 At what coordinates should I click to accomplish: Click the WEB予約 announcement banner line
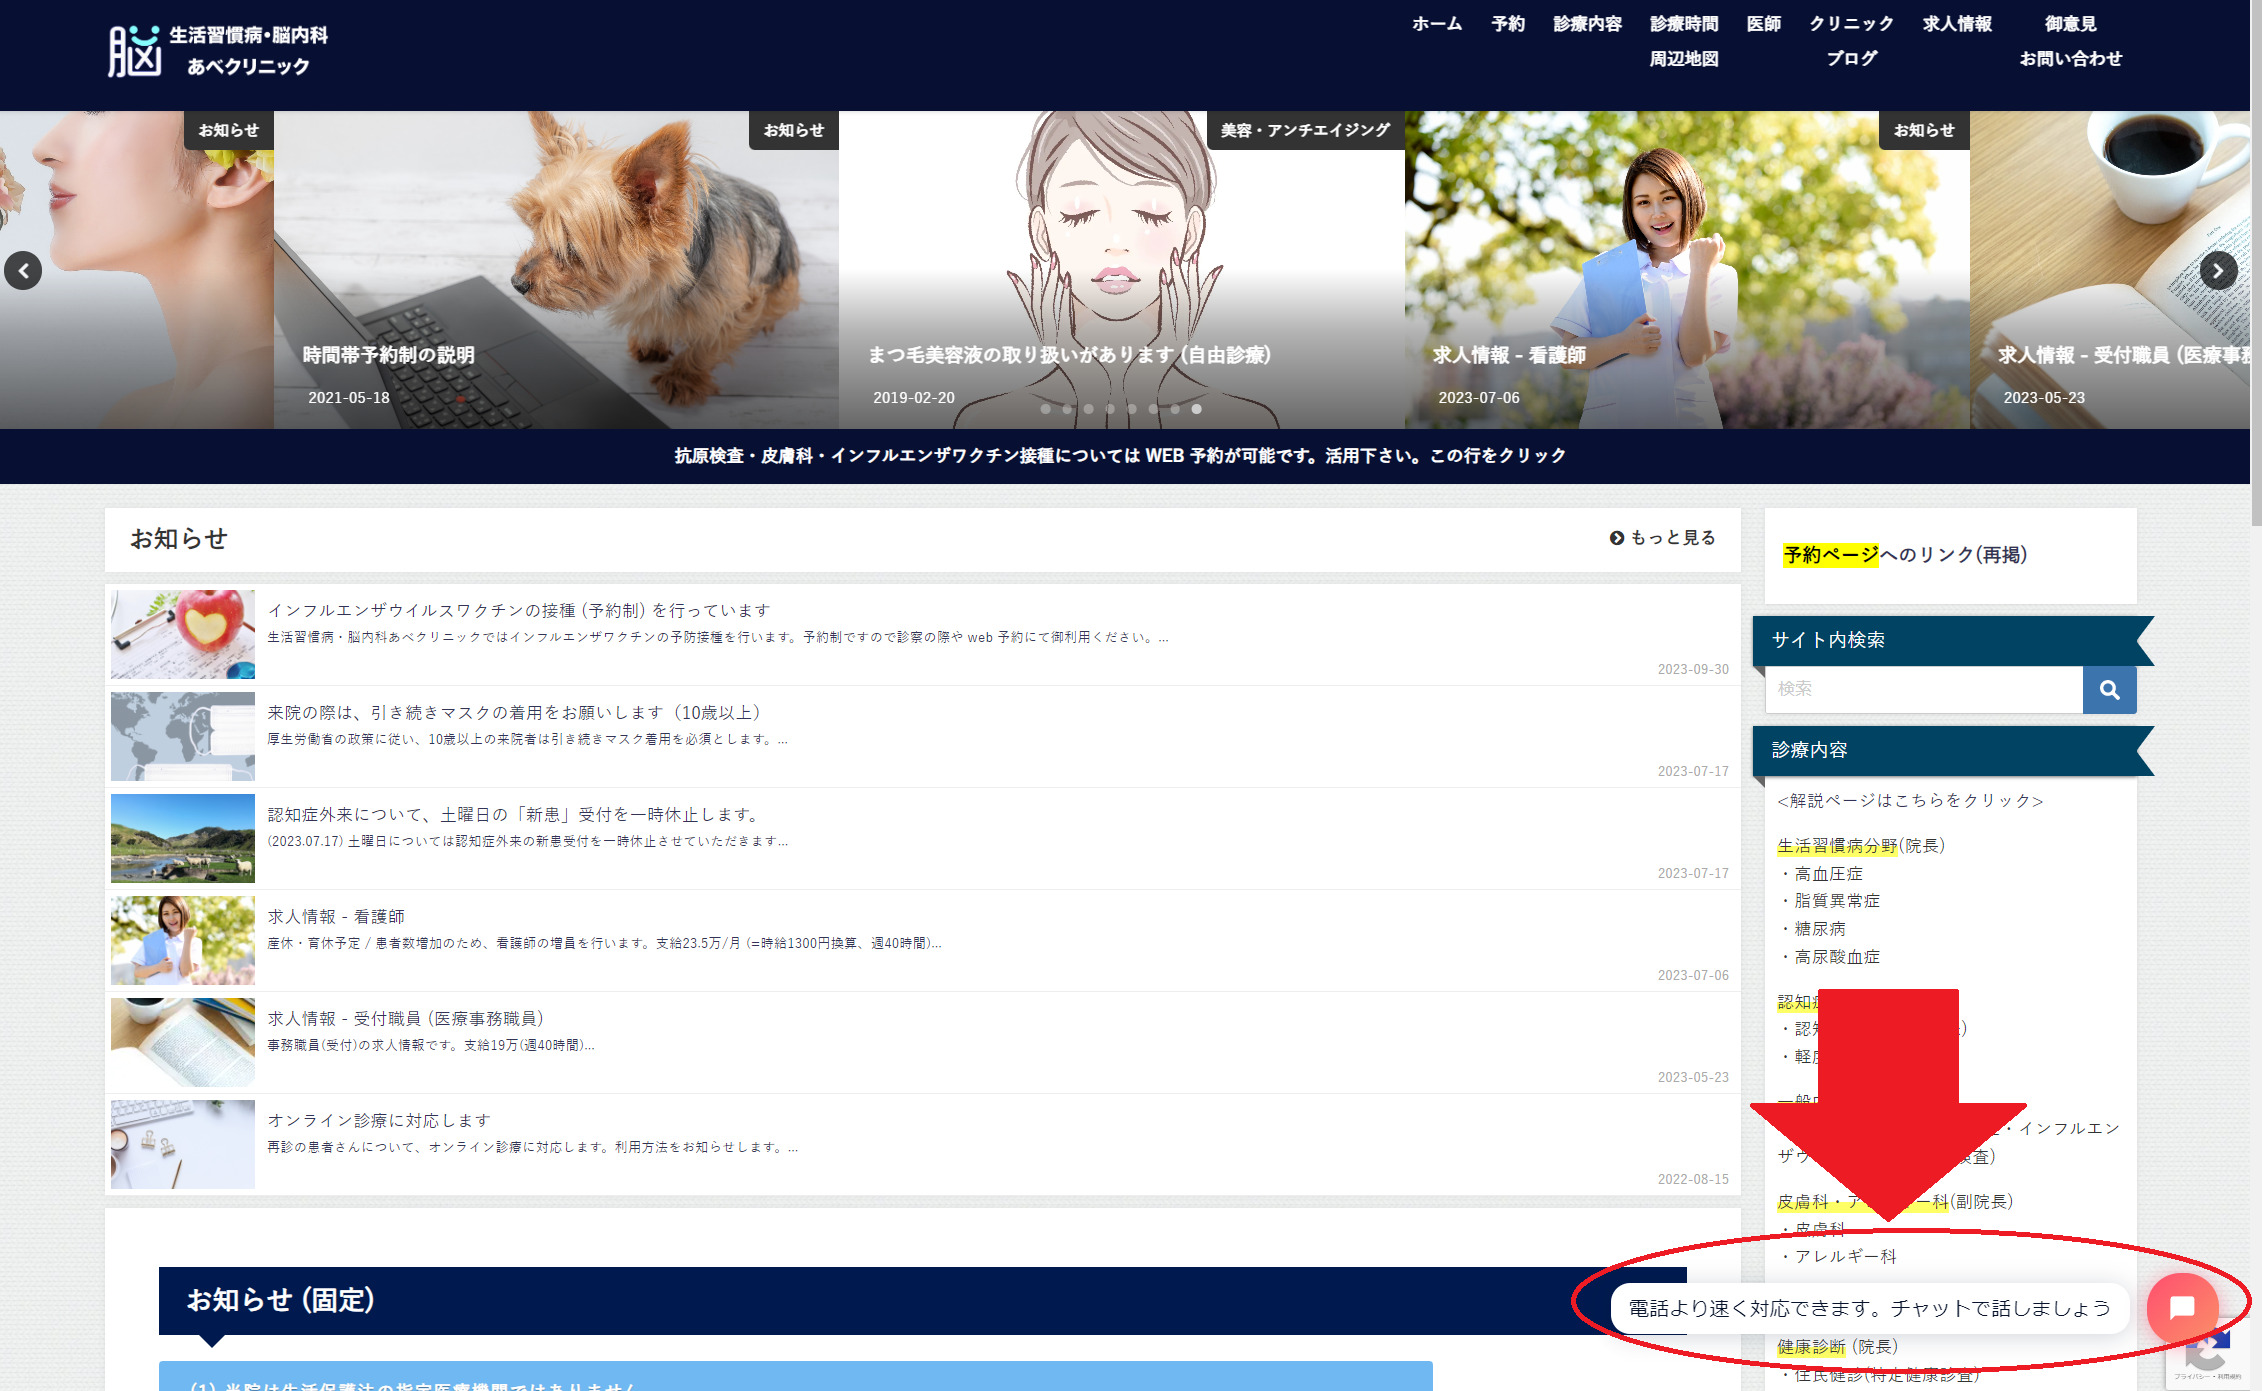pyautogui.click(x=1120, y=456)
